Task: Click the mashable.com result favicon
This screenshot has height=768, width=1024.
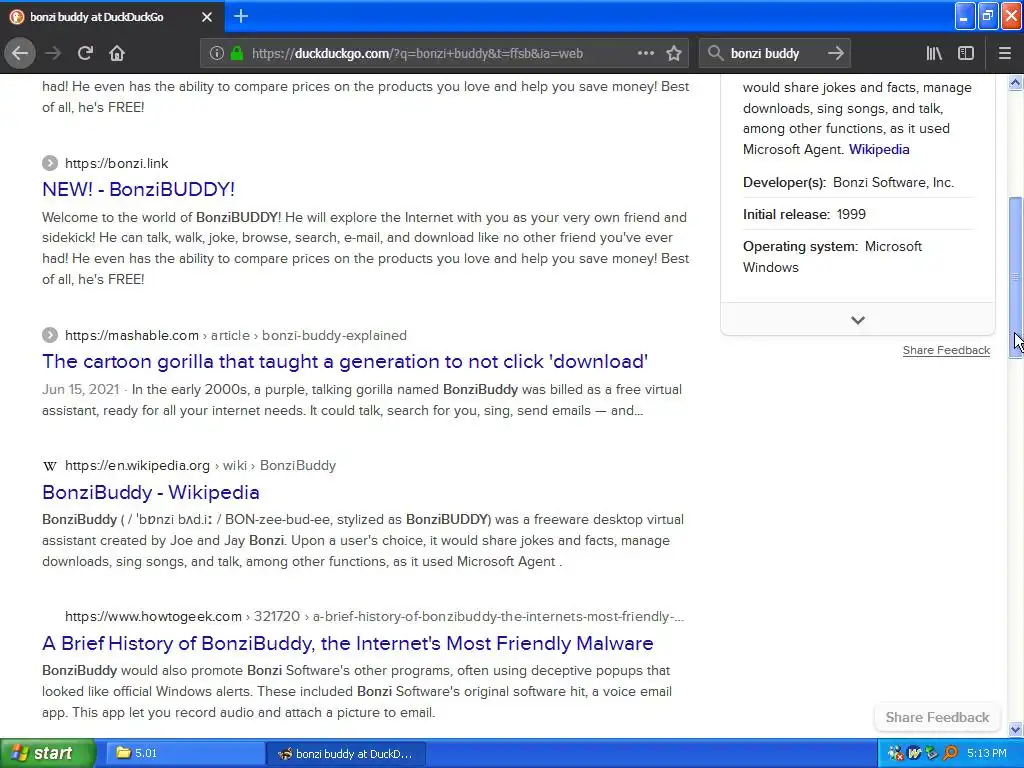Action: pyautogui.click(x=50, y=335)
